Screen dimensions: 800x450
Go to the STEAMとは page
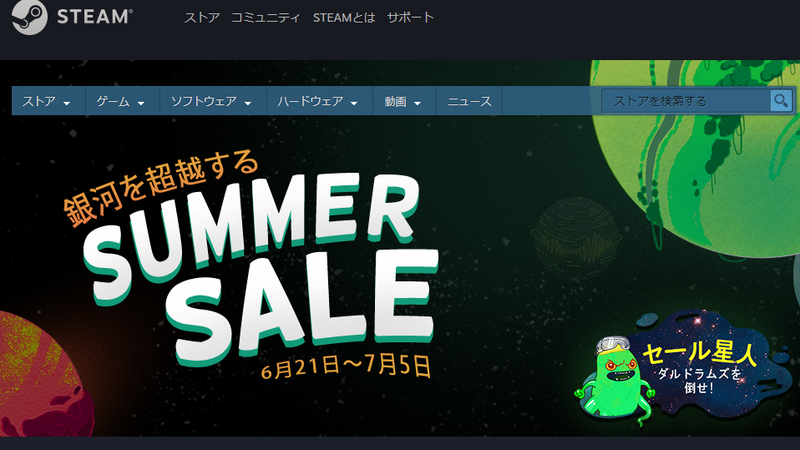[344, 18]
